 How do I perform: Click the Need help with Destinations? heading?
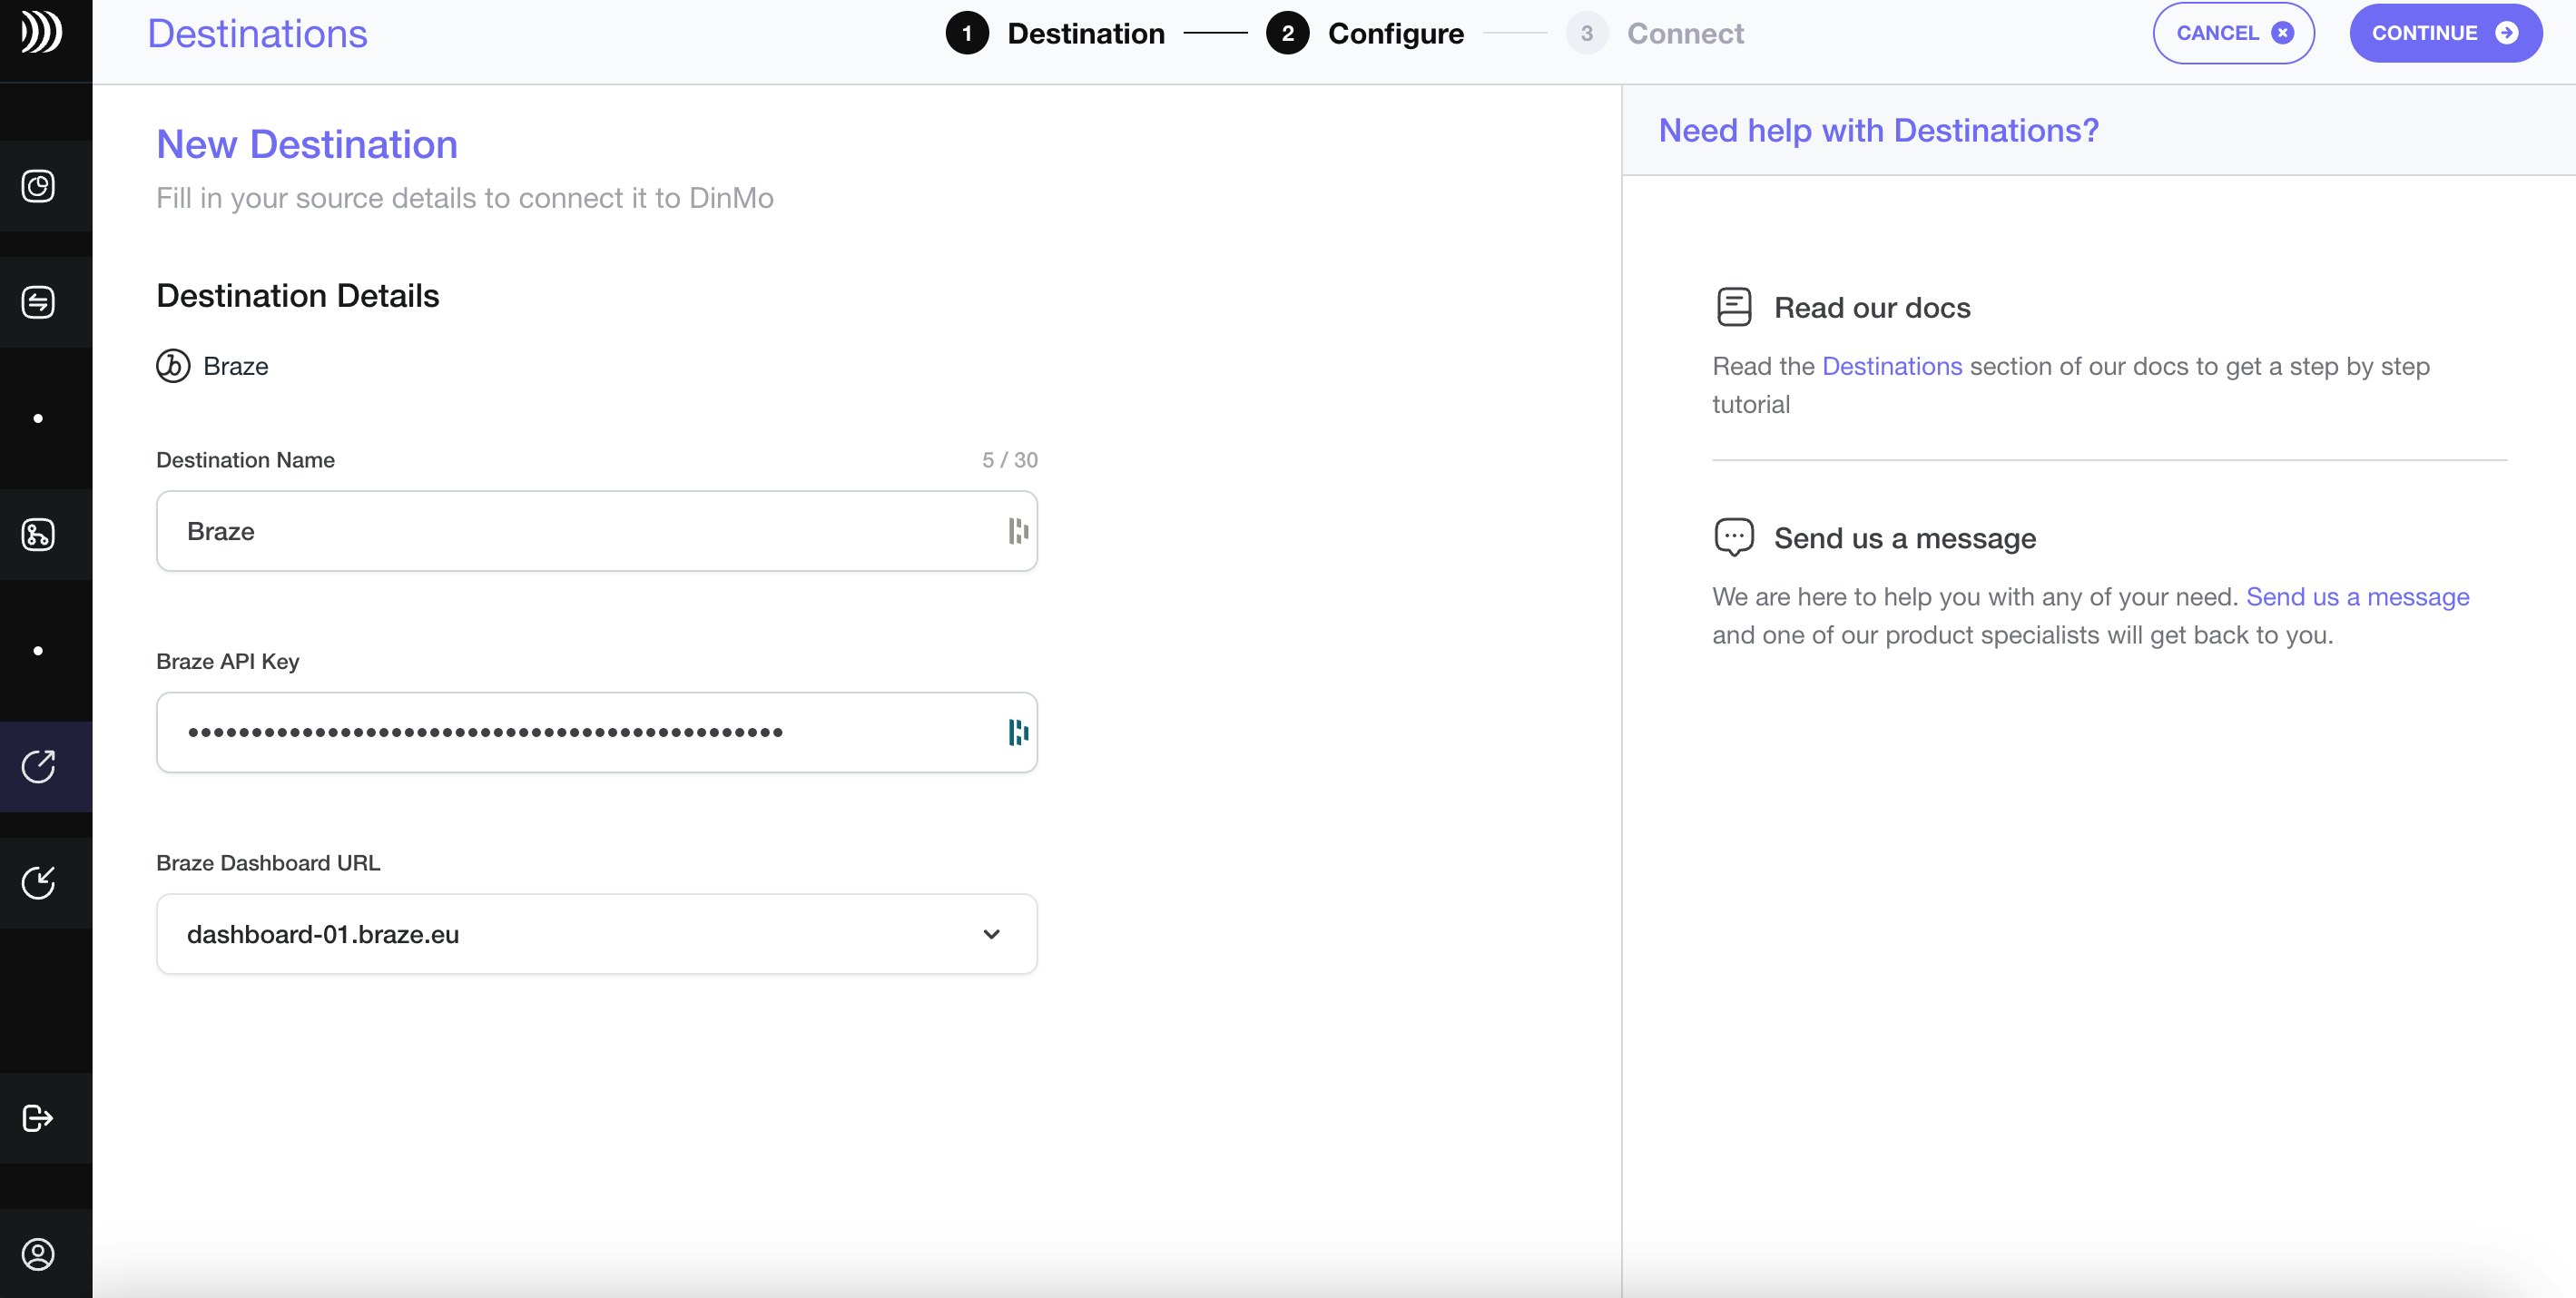coord(1878,130)
